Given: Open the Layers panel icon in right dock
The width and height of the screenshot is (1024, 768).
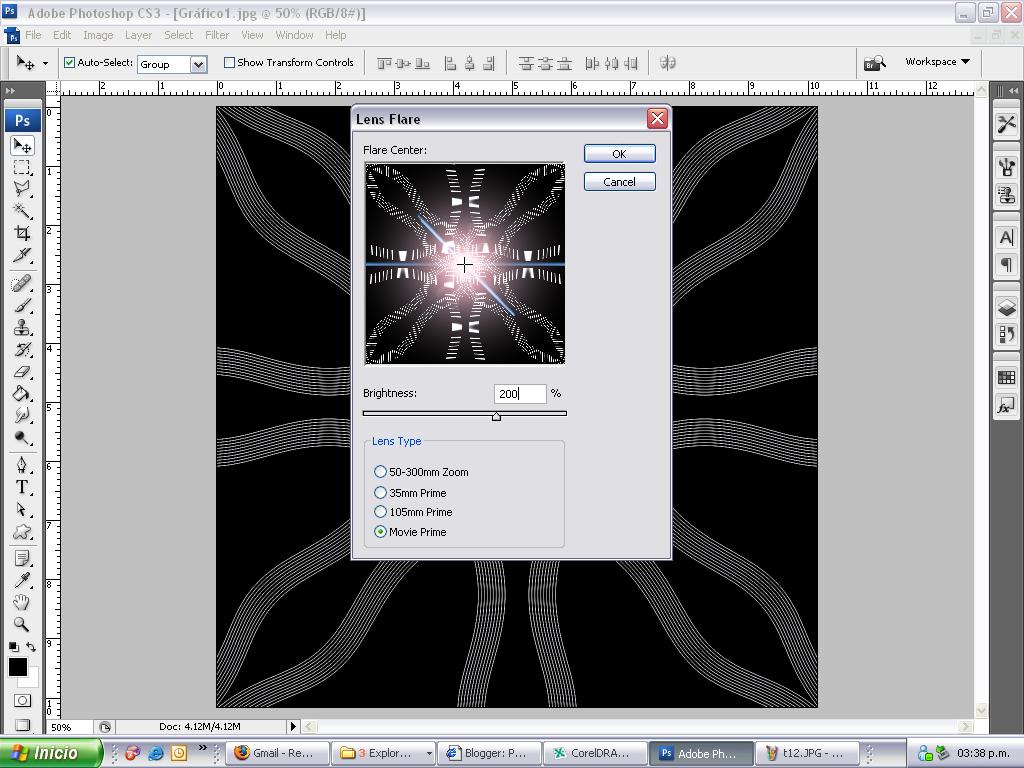Looking at the screenshot, I should 1006,307.
